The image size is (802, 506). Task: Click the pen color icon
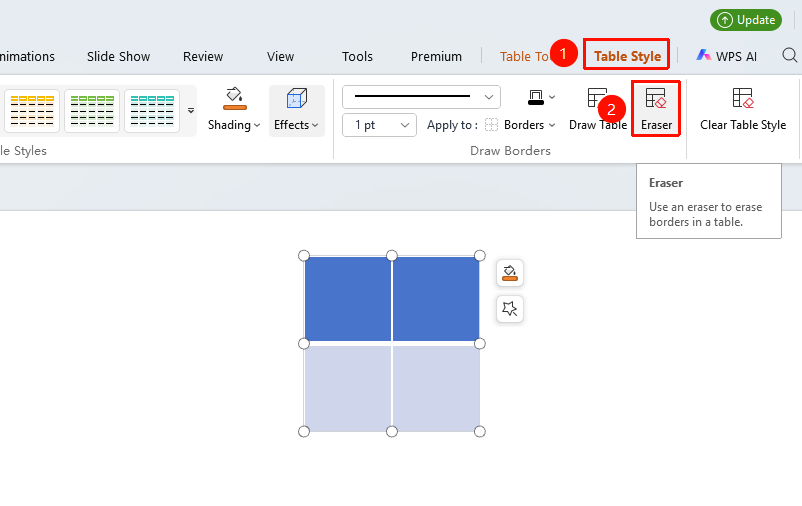coord(536,97)
